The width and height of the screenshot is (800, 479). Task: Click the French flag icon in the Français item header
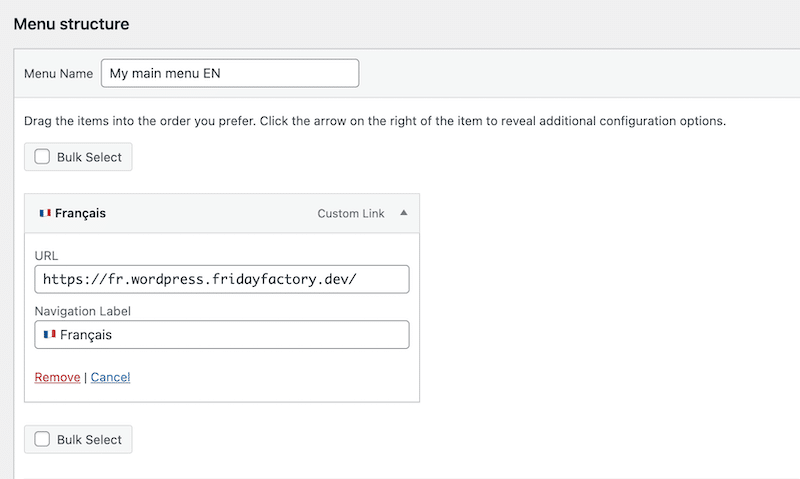[45, 213]
